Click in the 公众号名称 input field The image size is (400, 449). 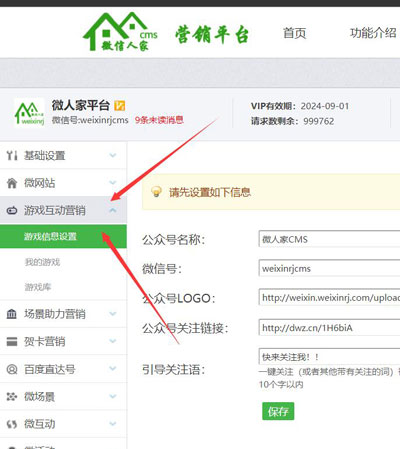(x=329, y=239)
